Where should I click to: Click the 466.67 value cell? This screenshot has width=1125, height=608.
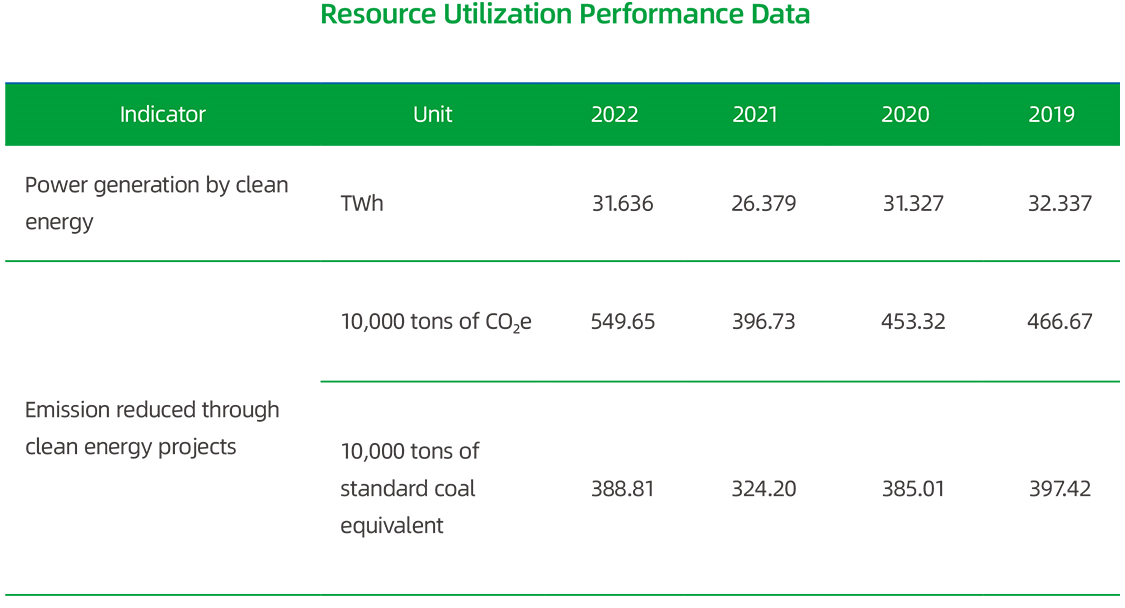[x=1060, y=322]
